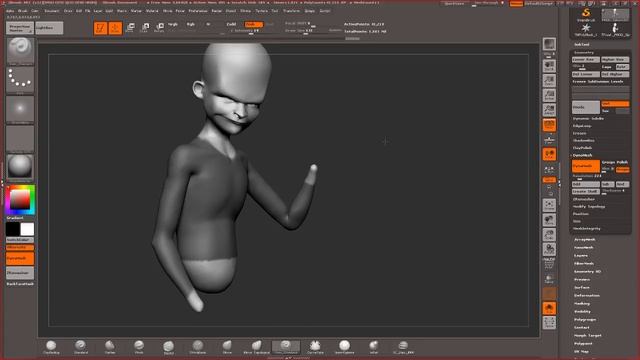This screenshot has height=360, width=640.
Task: Select the white secondary color swatch
Action: [x=27, y=229]
